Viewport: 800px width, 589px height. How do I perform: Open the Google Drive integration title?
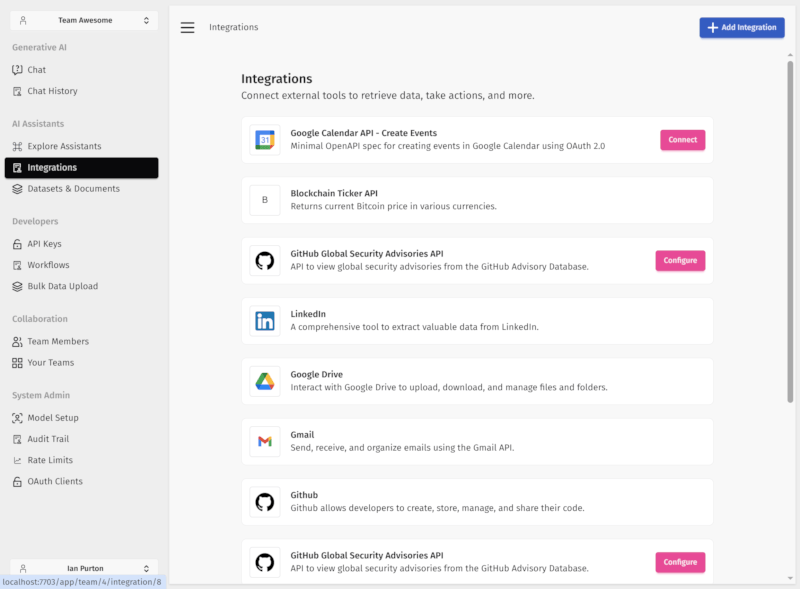[316, 374]
